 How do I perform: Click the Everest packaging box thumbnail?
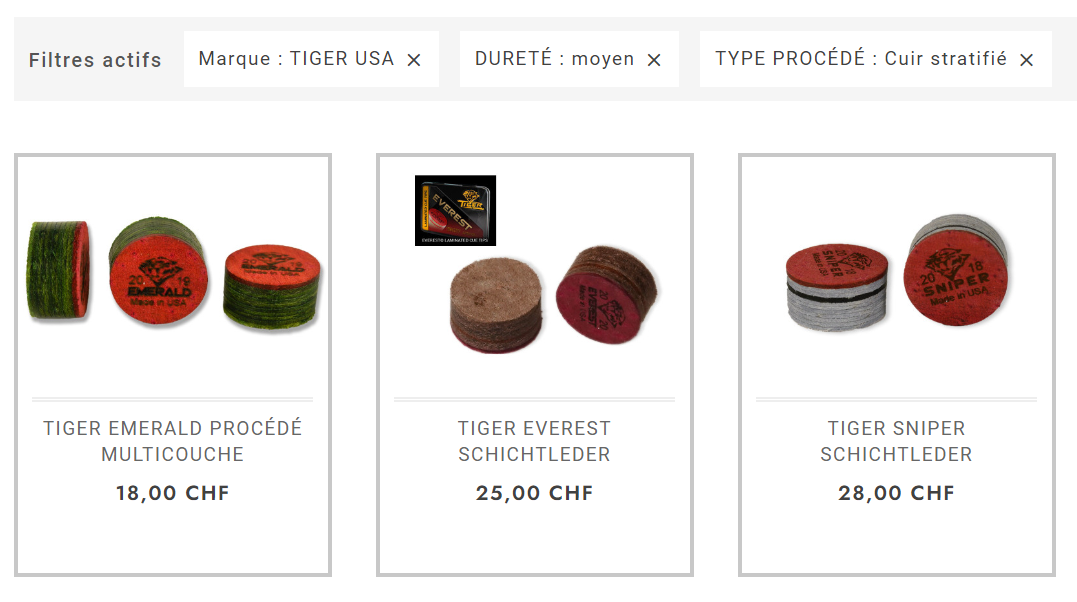455,210
